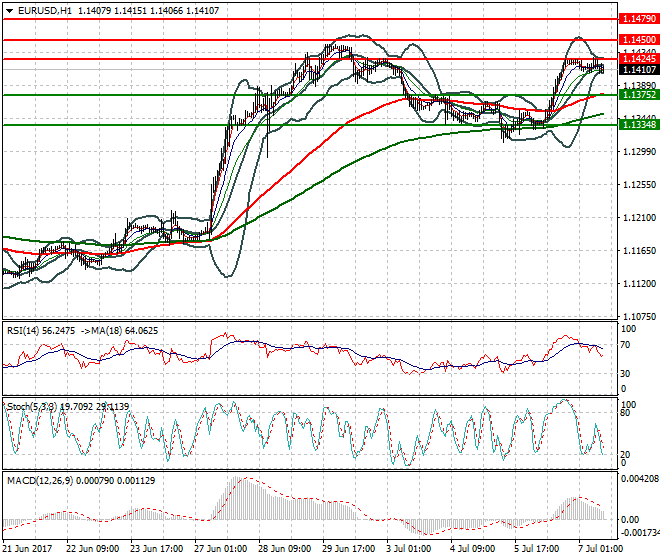
Task: Click the 1.14790 red resistance price label
Action: point(639,19)
